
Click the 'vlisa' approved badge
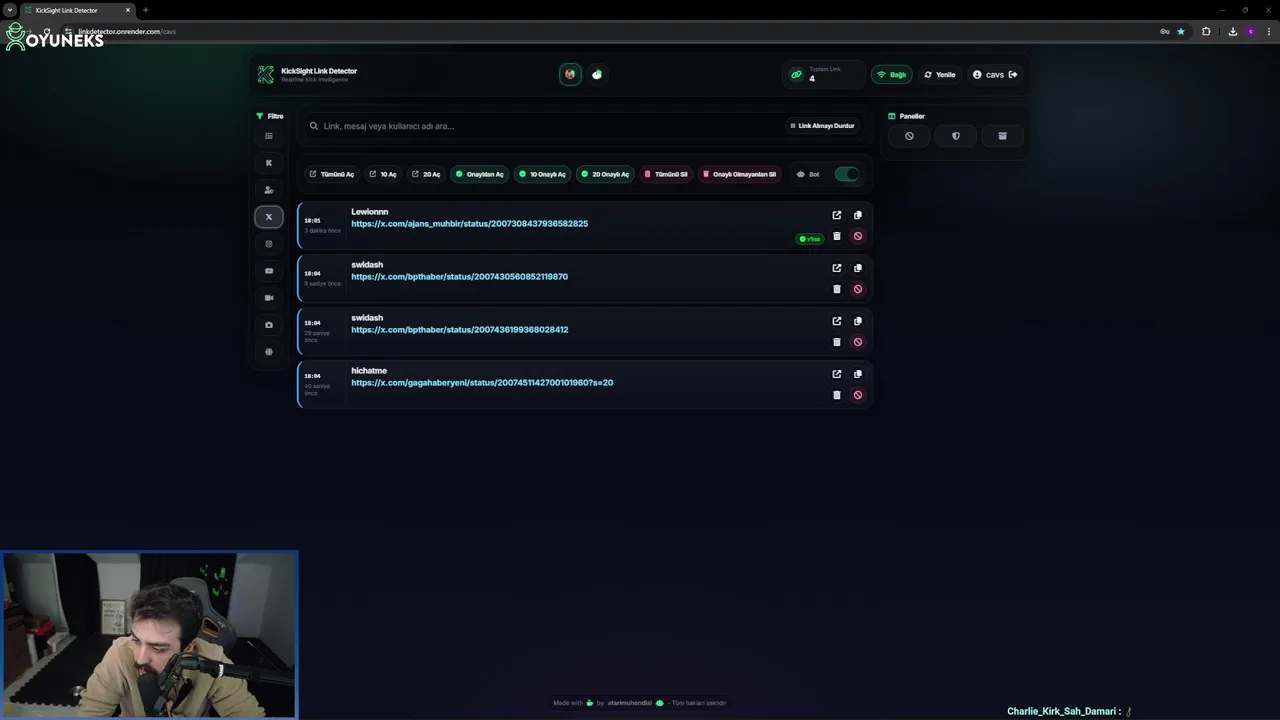809,239
